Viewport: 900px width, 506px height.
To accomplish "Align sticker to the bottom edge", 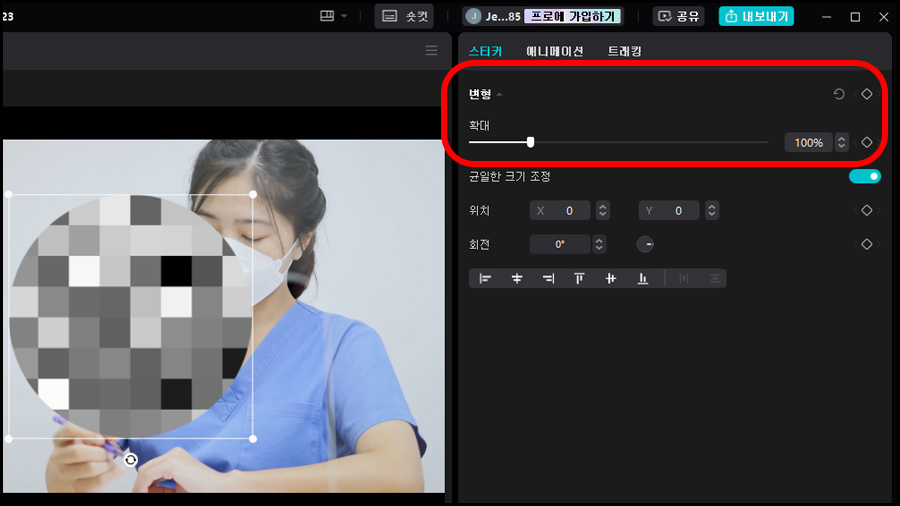I will [642, 279].
